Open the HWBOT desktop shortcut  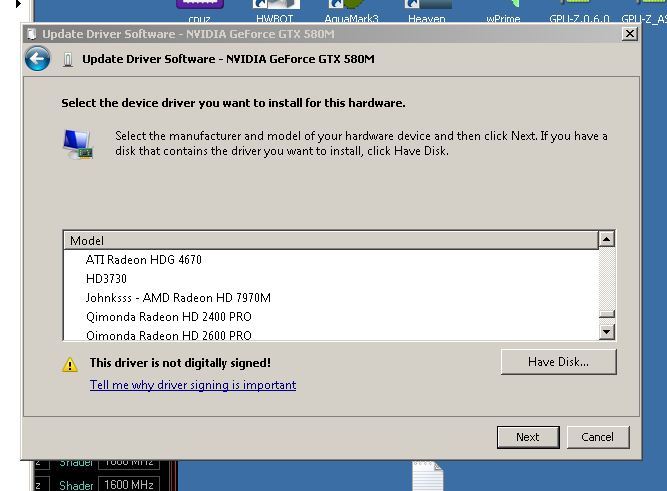(275, 11)
